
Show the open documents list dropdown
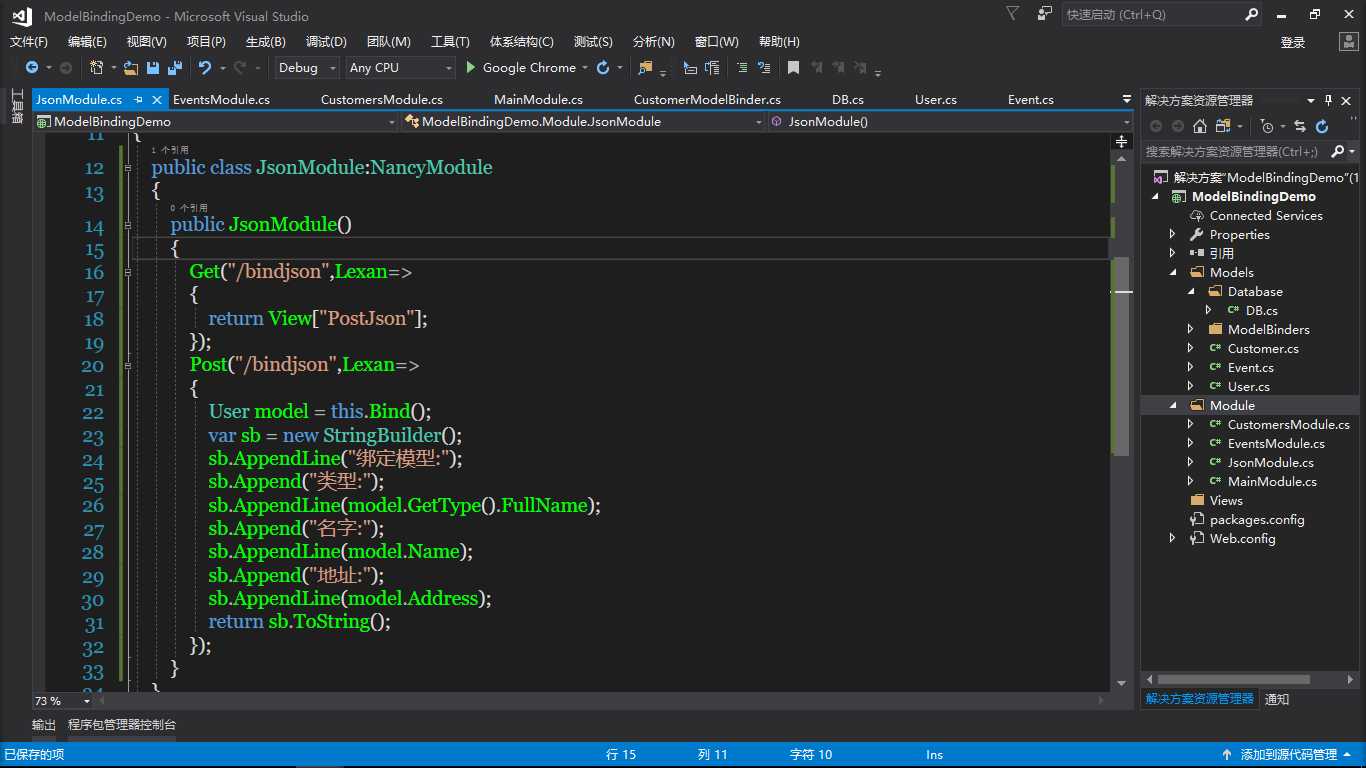[x=1127, y=99]
